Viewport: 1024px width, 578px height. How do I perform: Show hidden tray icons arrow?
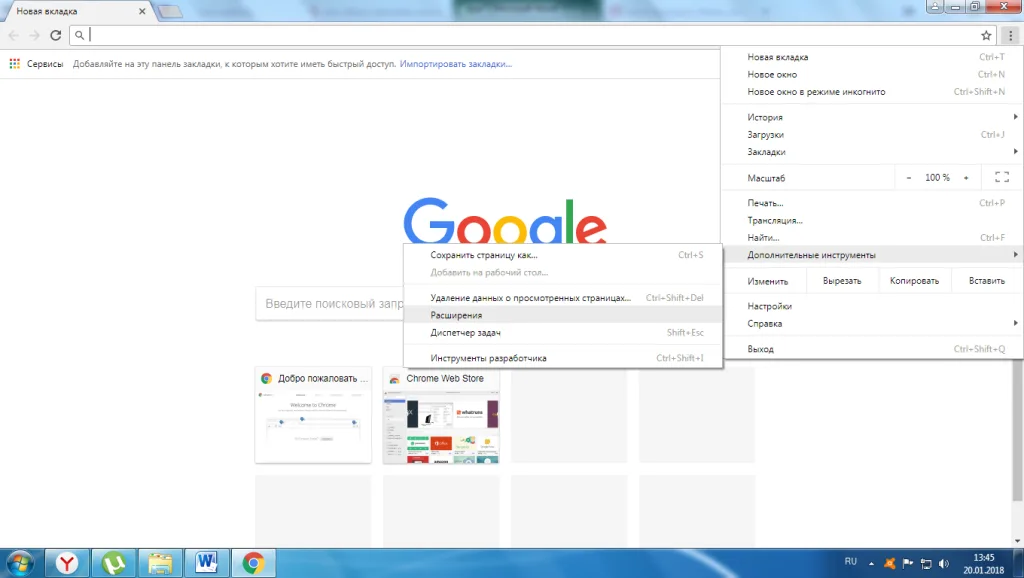[871, 563]
